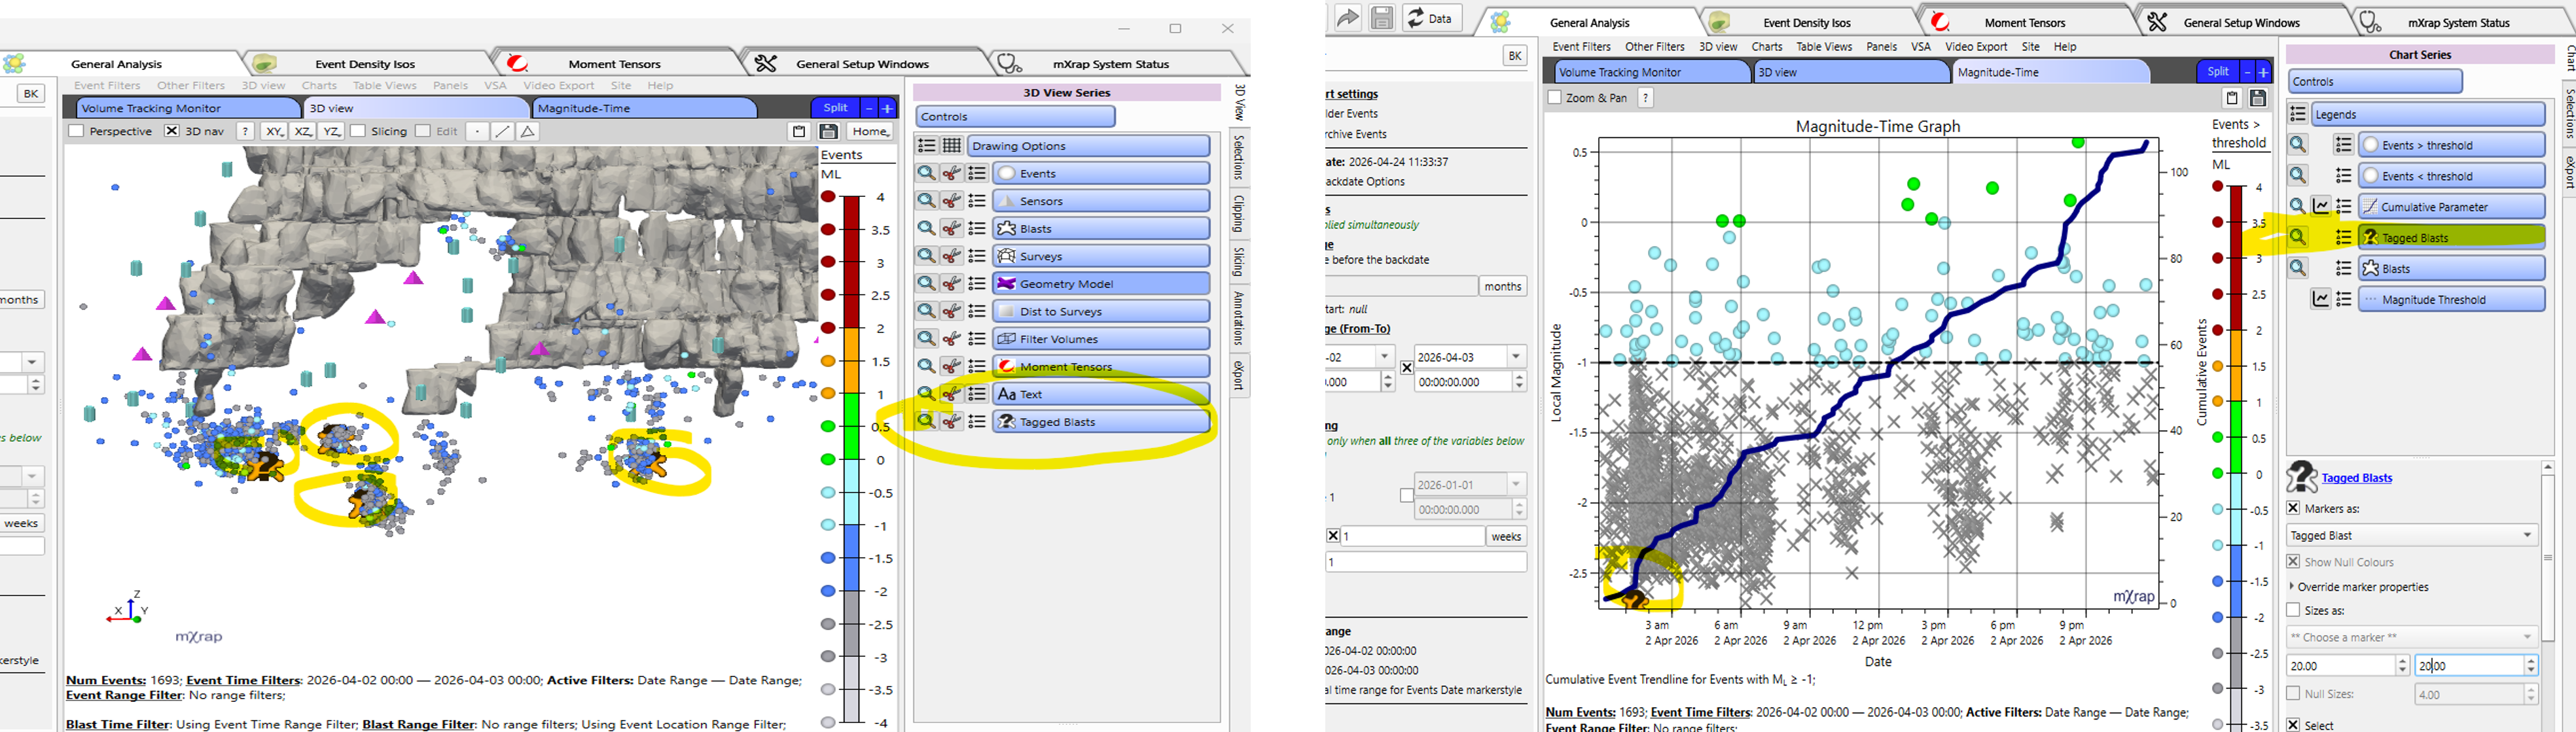Image resolution: width=2576 pixels, height=732 pixels.
Task: Click the list icon beside the Legends button
Action: pos(2298,114)
